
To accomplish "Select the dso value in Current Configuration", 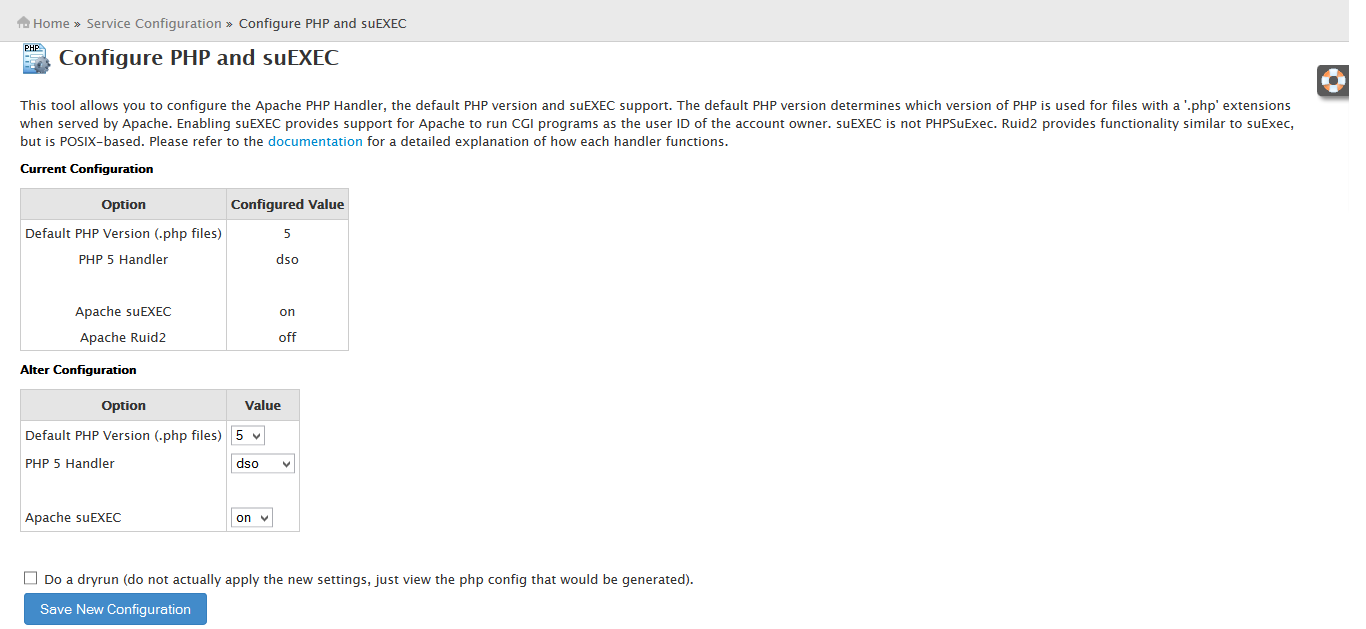I will click(x=287, y=259).
